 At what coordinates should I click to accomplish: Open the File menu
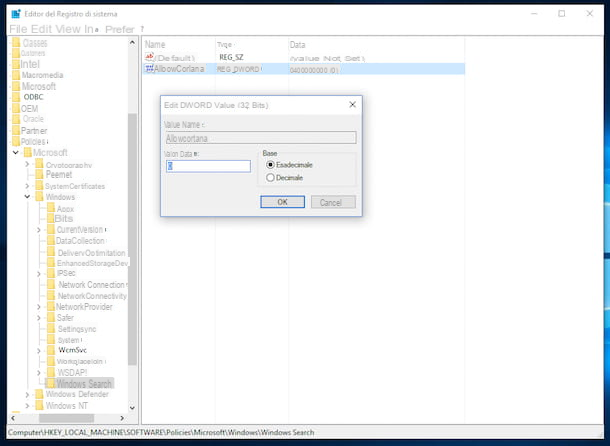point(18,29)
